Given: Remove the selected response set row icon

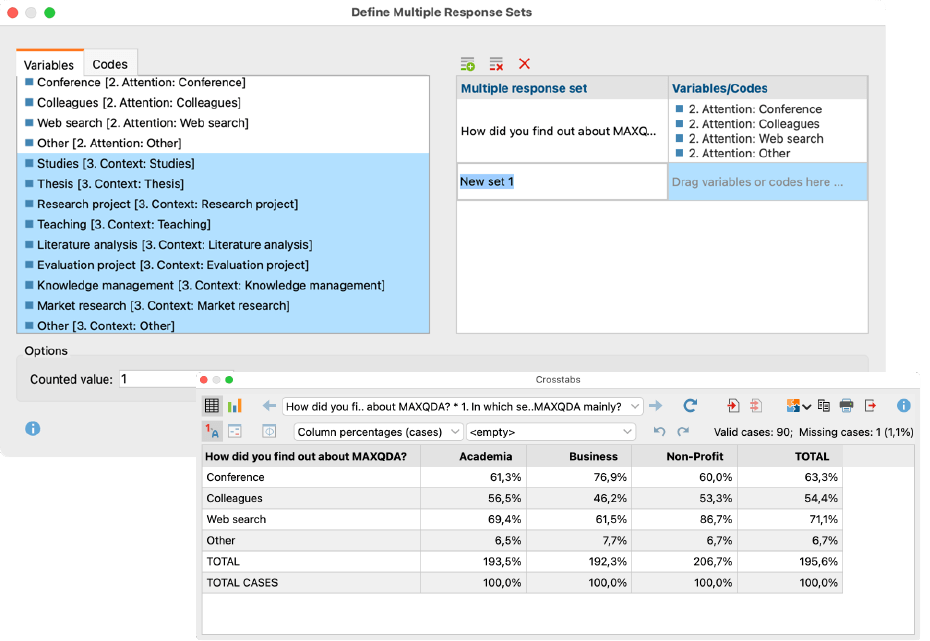Looking at the screenshot, I should point(496,64).
